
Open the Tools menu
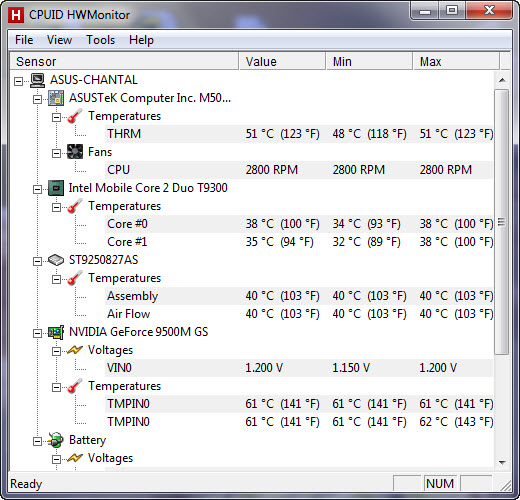[x=100, y=40]
